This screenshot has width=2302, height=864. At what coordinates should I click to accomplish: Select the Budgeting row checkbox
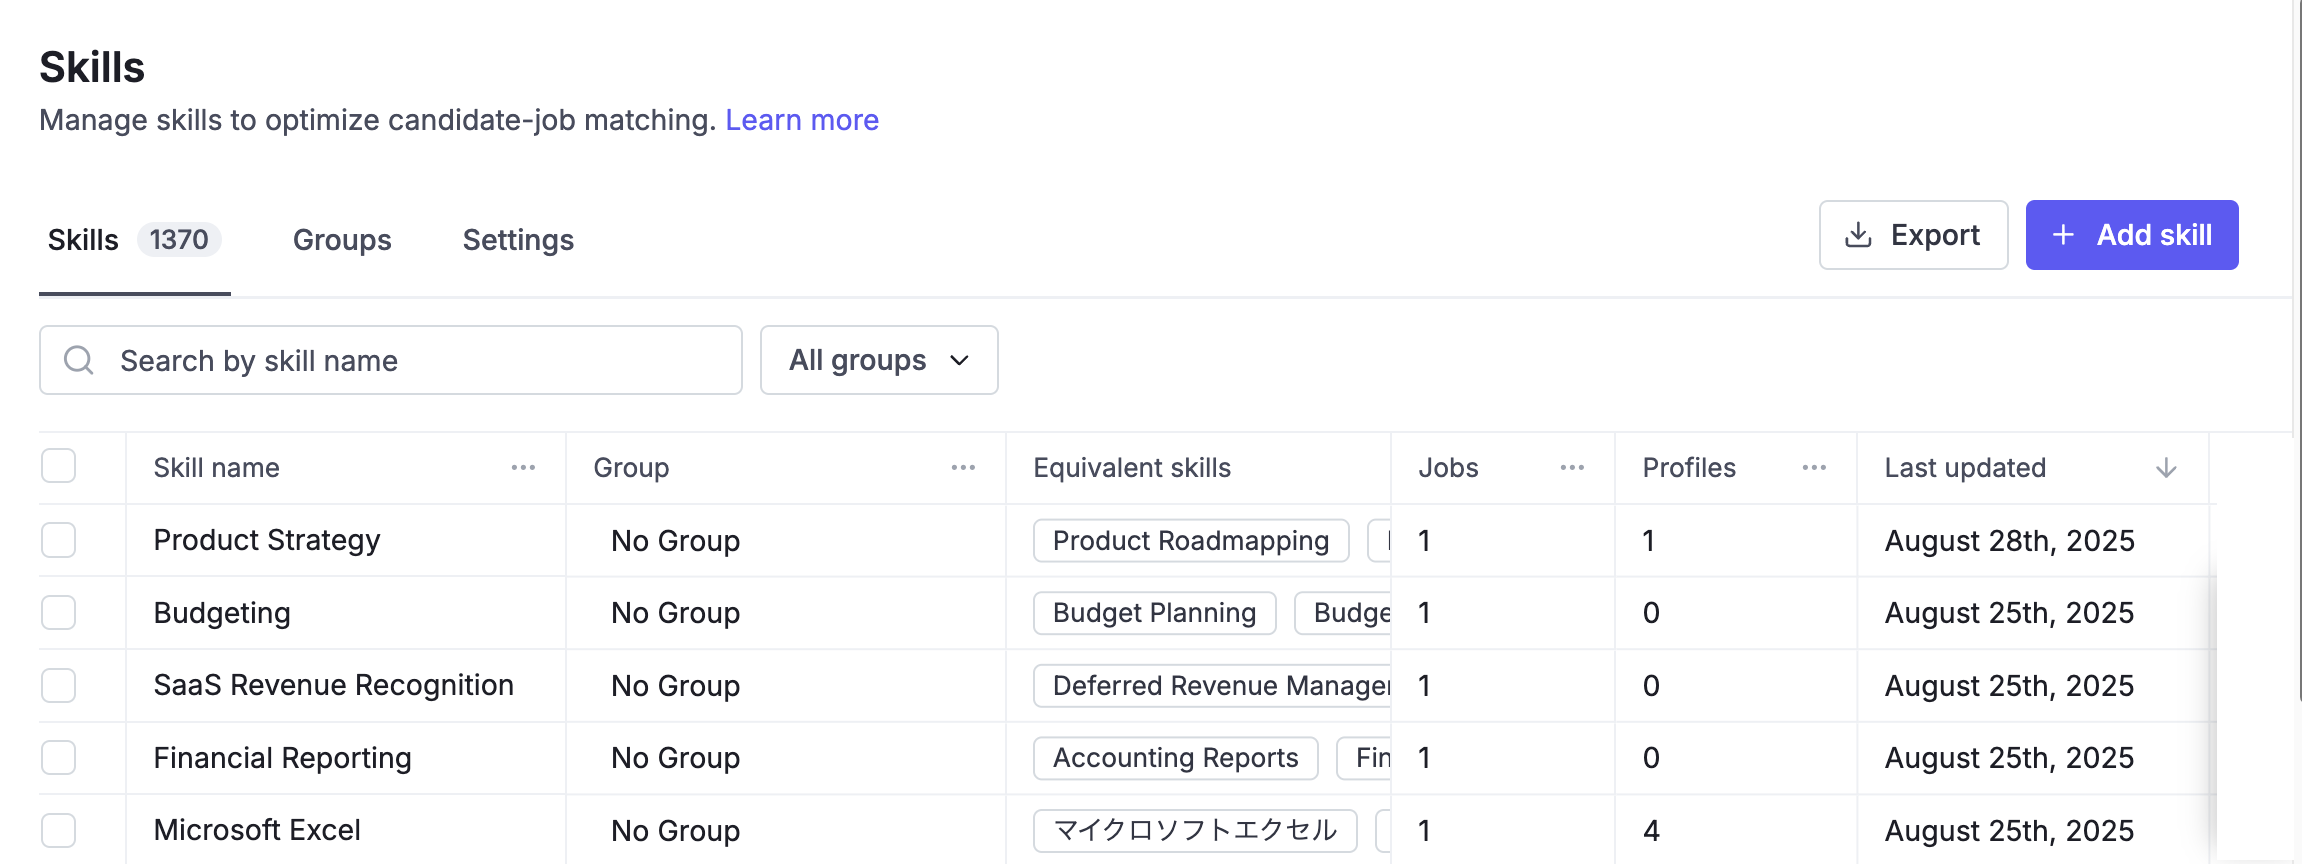pos(59,612)
